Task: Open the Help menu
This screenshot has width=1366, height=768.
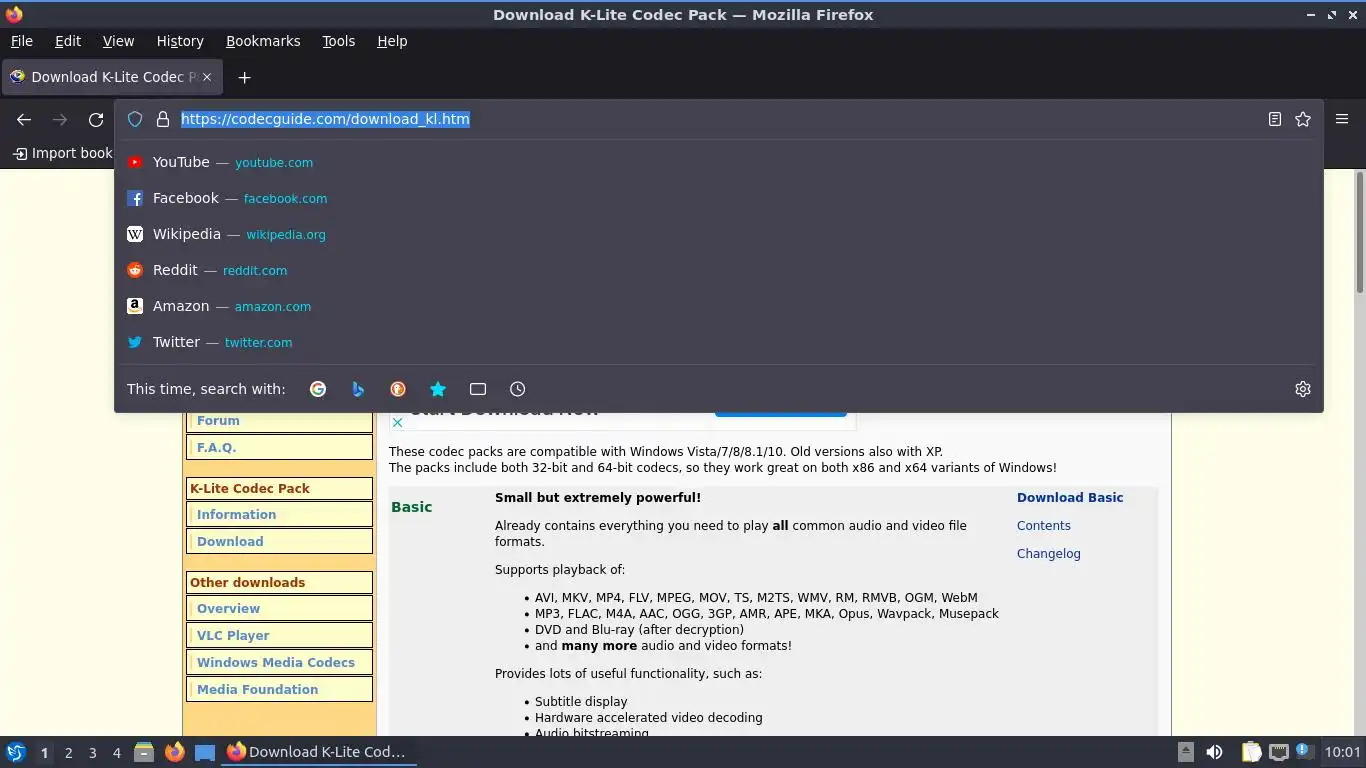Action: 392,41
